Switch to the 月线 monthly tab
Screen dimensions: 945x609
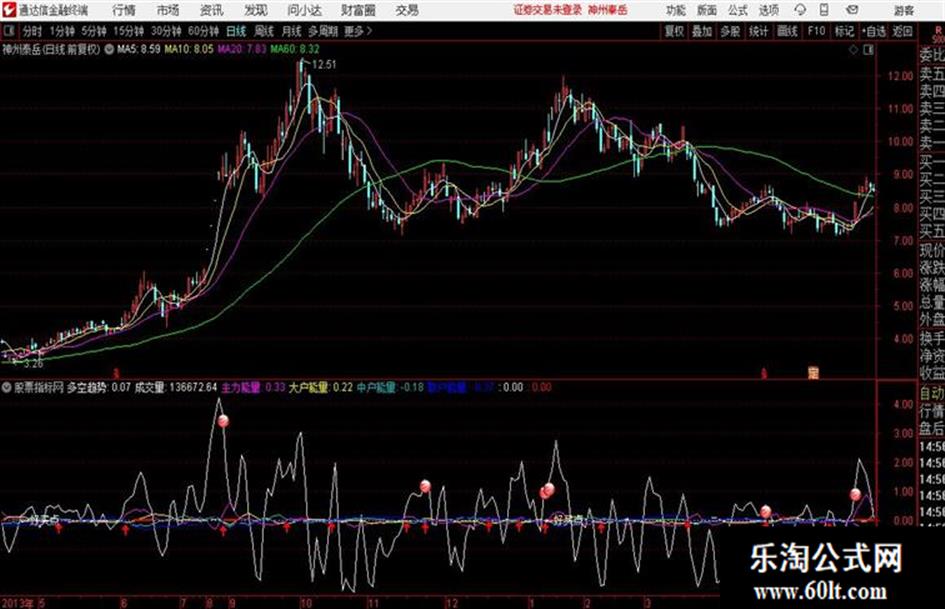click(292, 31)
